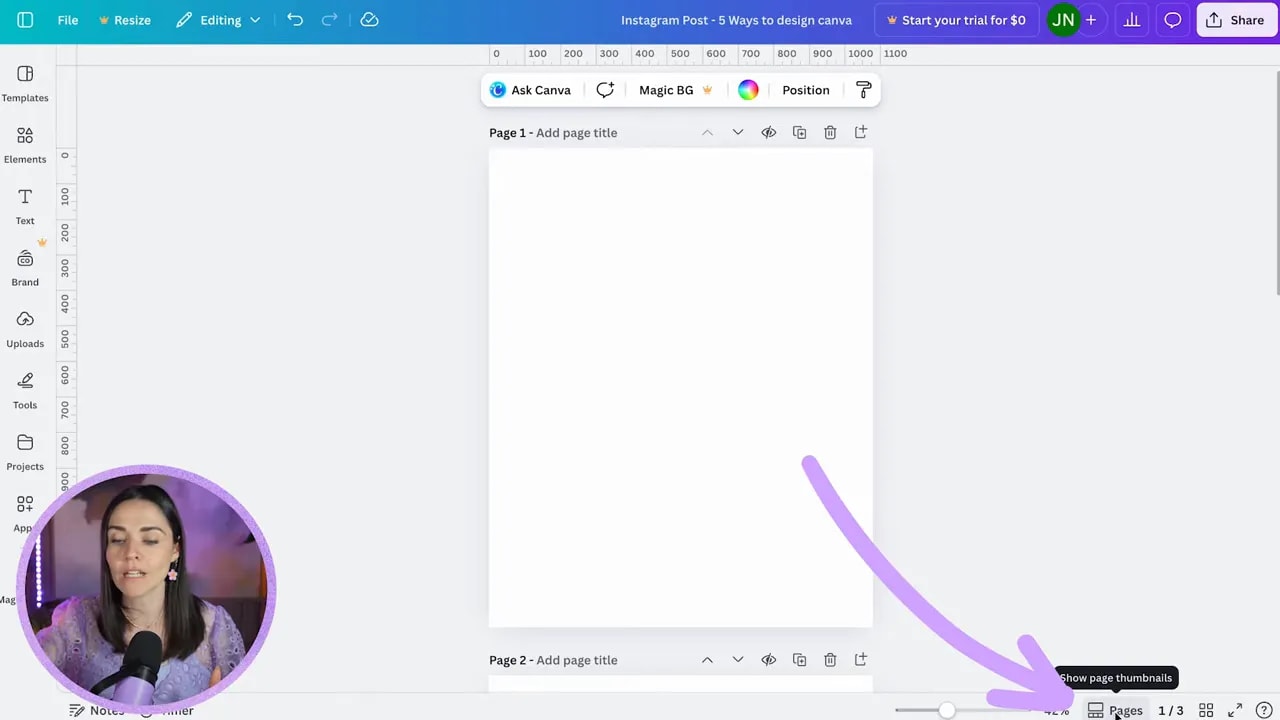The image size is (1280, 720).
Task: Click the Share button
Action: click(1236, 20)
